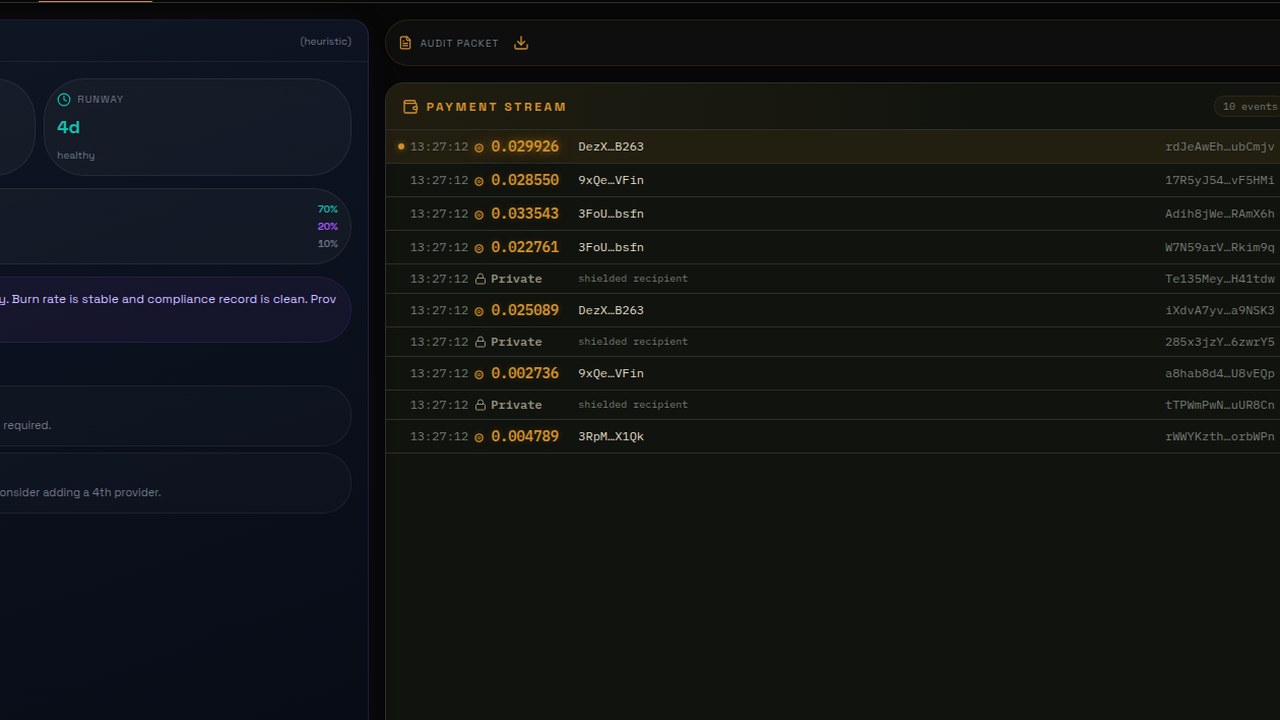Click recipient 3RpM…X1Qk
The height and width of the screenshot is (720, 1280).
(x=611, y=437)
